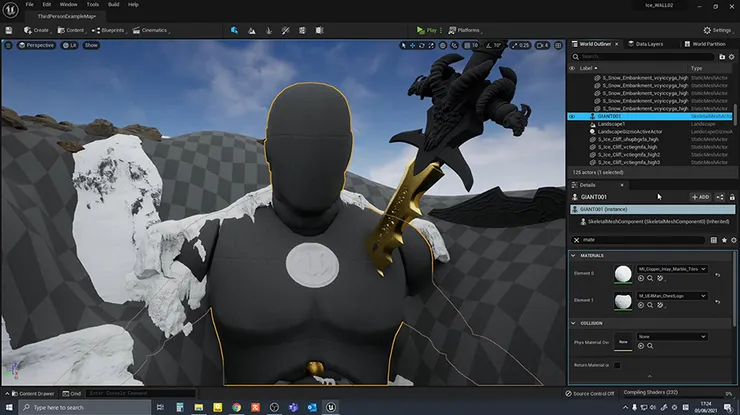Browse to Element 1 material in Content Browser
Screen dimensions: 740x415
(x=650, y=305)
